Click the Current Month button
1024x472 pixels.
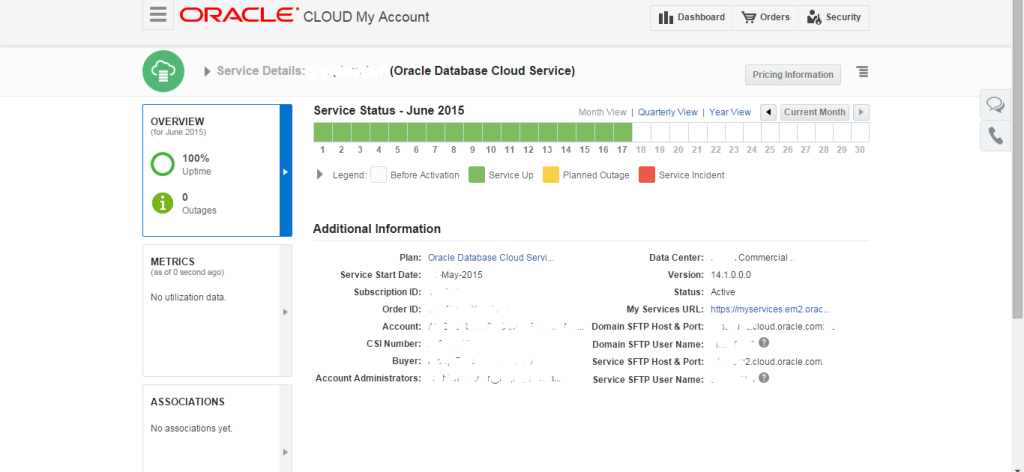point(815,112)
